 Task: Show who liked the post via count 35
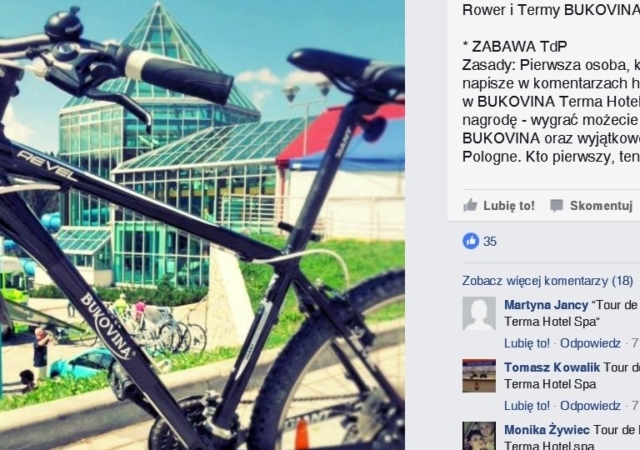[490, 241]
